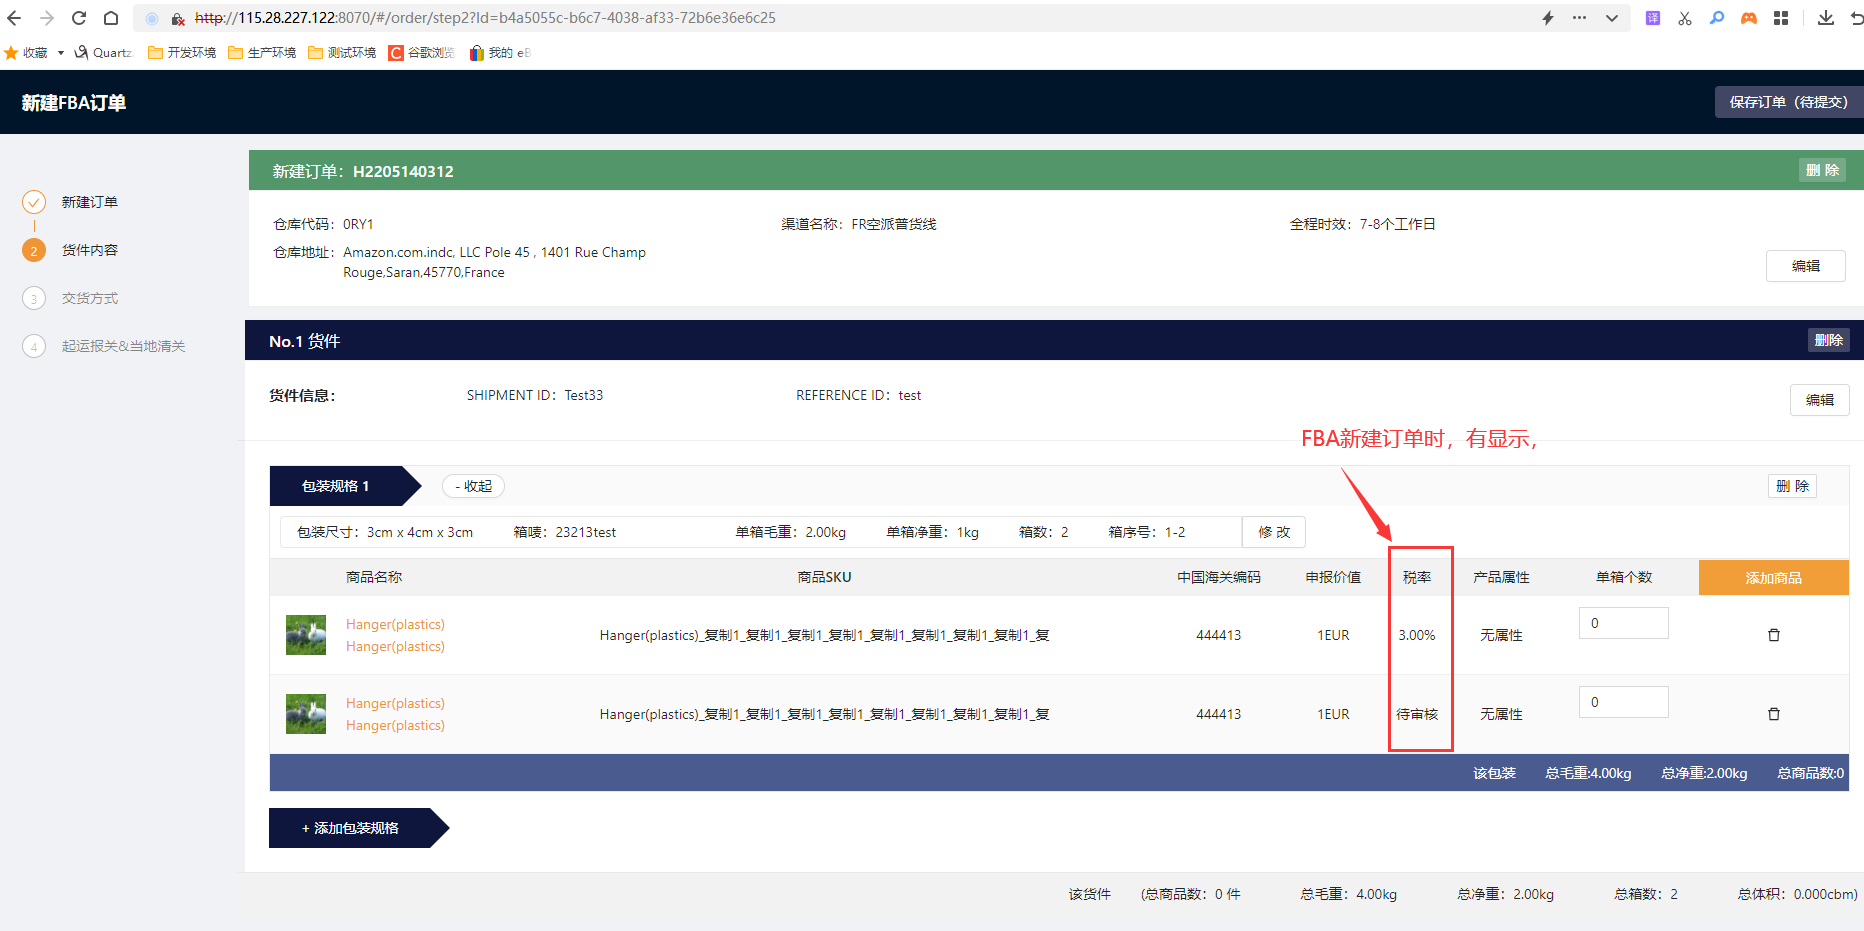Viewport: 1864px width, 931px height.
Task: Click 添加包装规格 button
Action: coord(351,828)
